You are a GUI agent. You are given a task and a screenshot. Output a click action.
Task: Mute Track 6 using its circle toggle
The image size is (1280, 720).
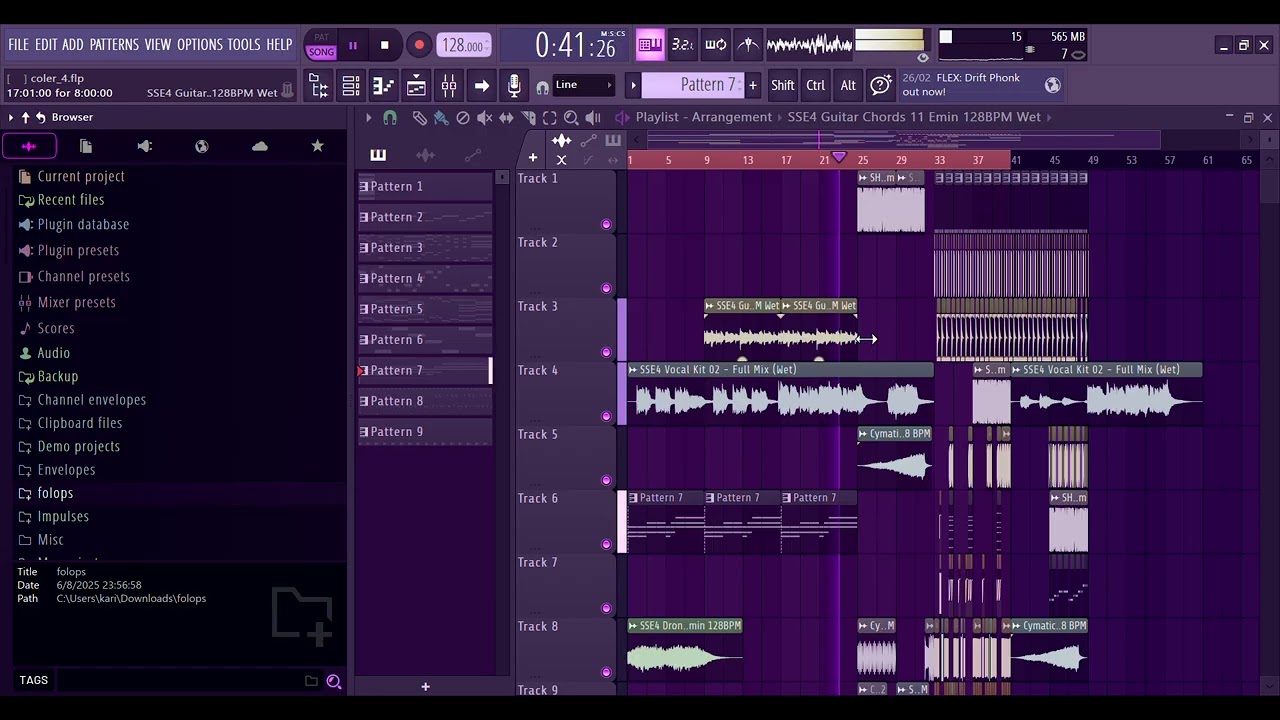(x=606, y=544)
